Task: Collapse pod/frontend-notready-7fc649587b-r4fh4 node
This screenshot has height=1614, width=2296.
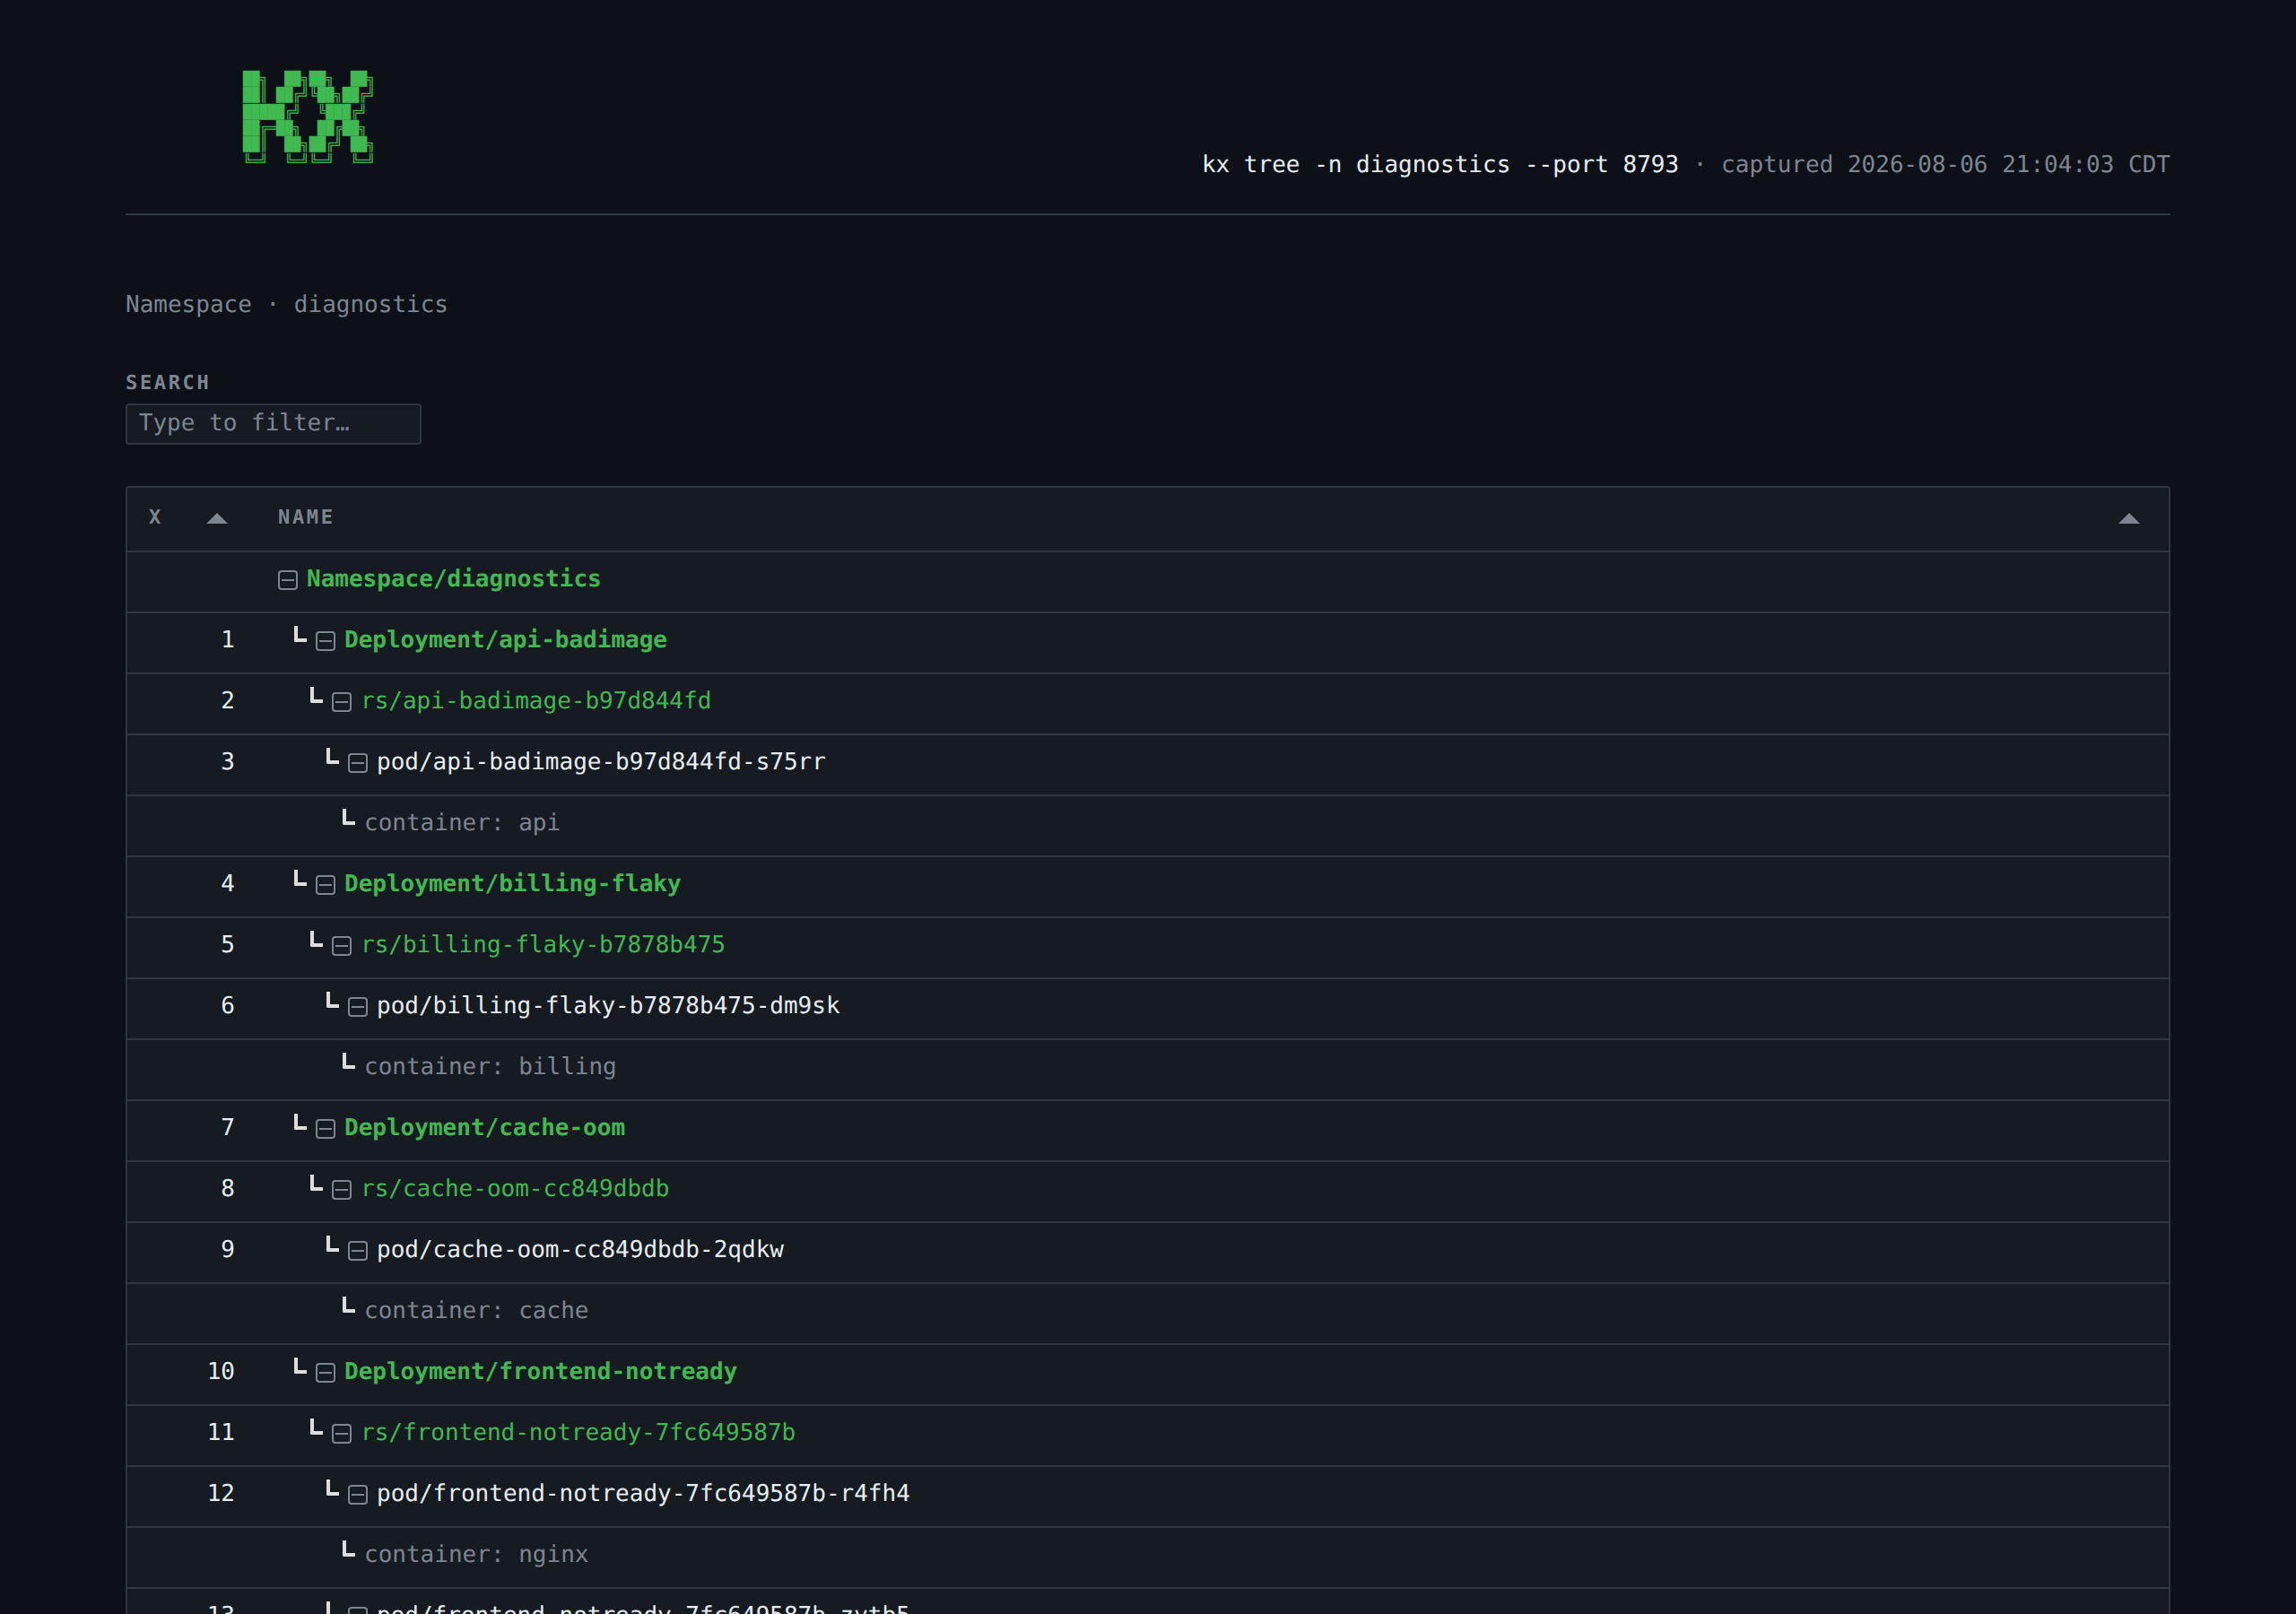Action: pos(358,1495)
